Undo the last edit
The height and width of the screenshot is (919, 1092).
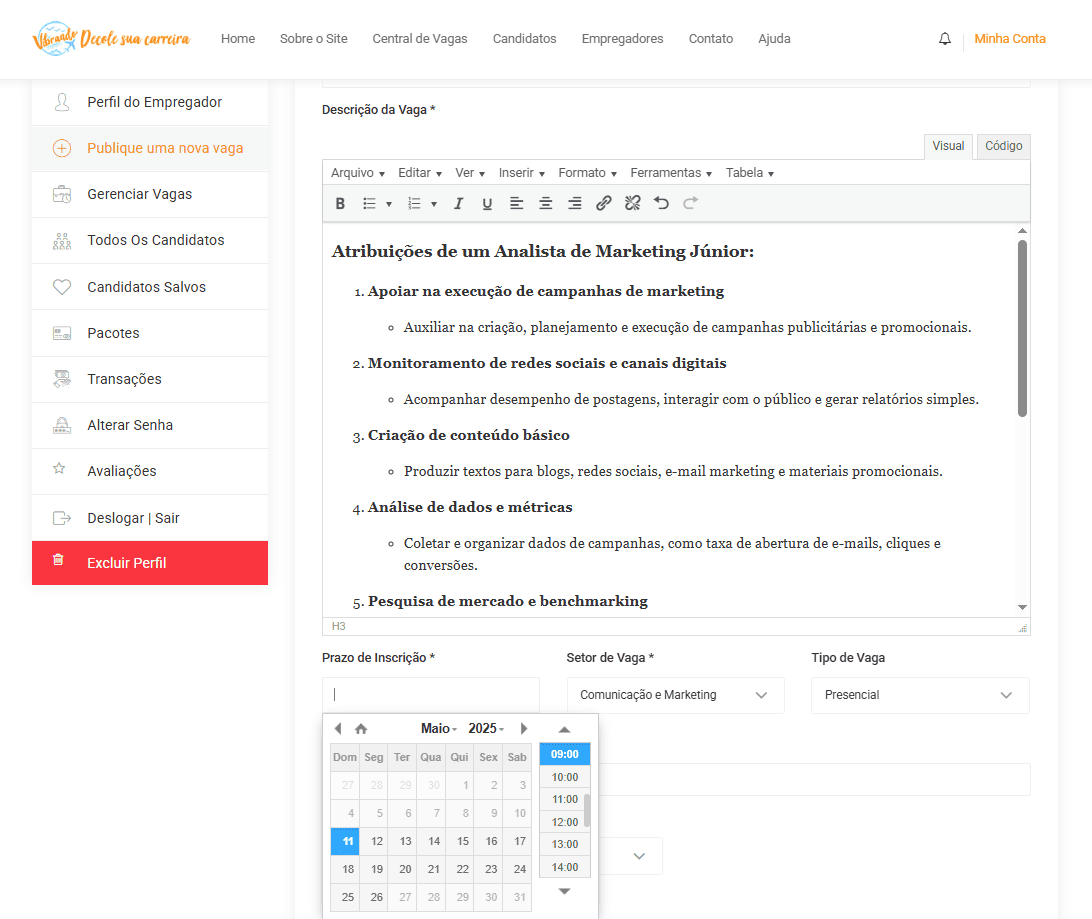(x=662, y=203)
